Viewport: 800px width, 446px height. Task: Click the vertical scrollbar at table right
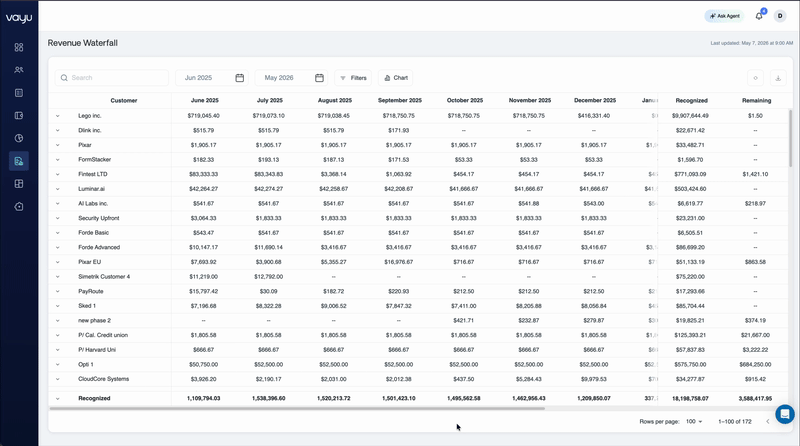791,138
